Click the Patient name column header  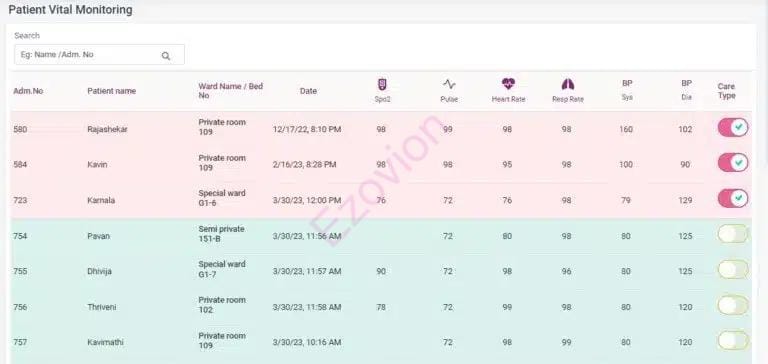click(112, 91)
